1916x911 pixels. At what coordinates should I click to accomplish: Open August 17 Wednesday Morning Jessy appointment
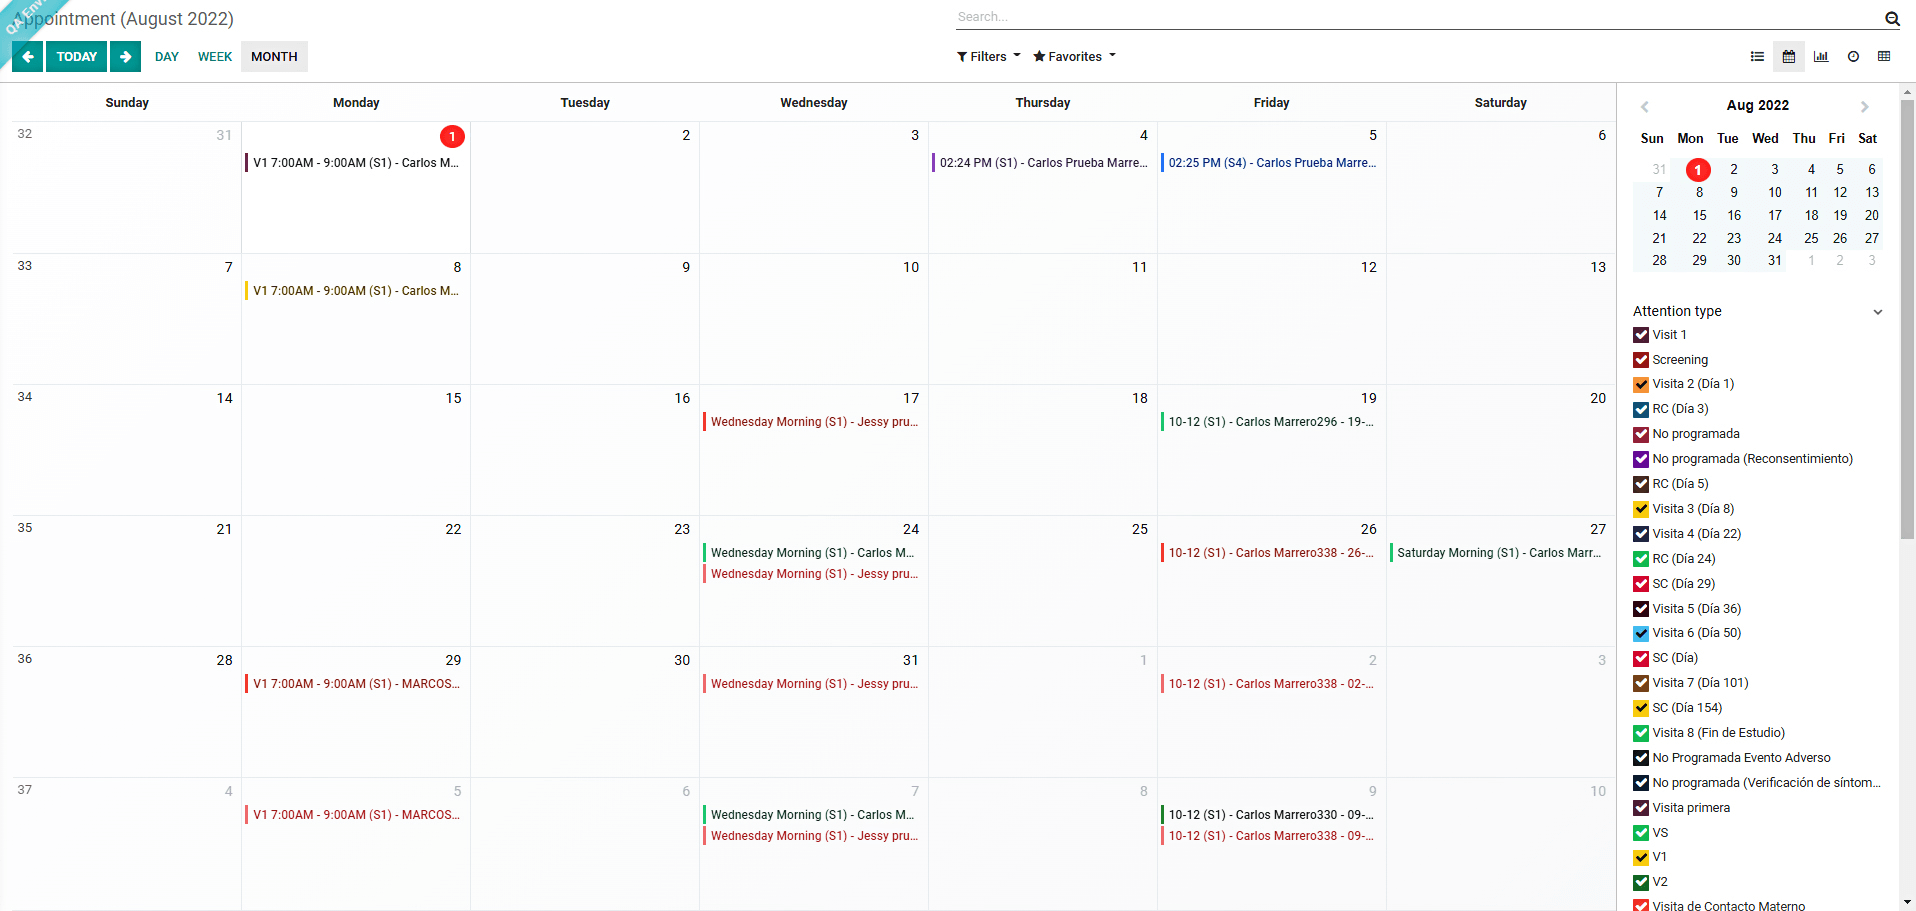click(x=813, y=422)
